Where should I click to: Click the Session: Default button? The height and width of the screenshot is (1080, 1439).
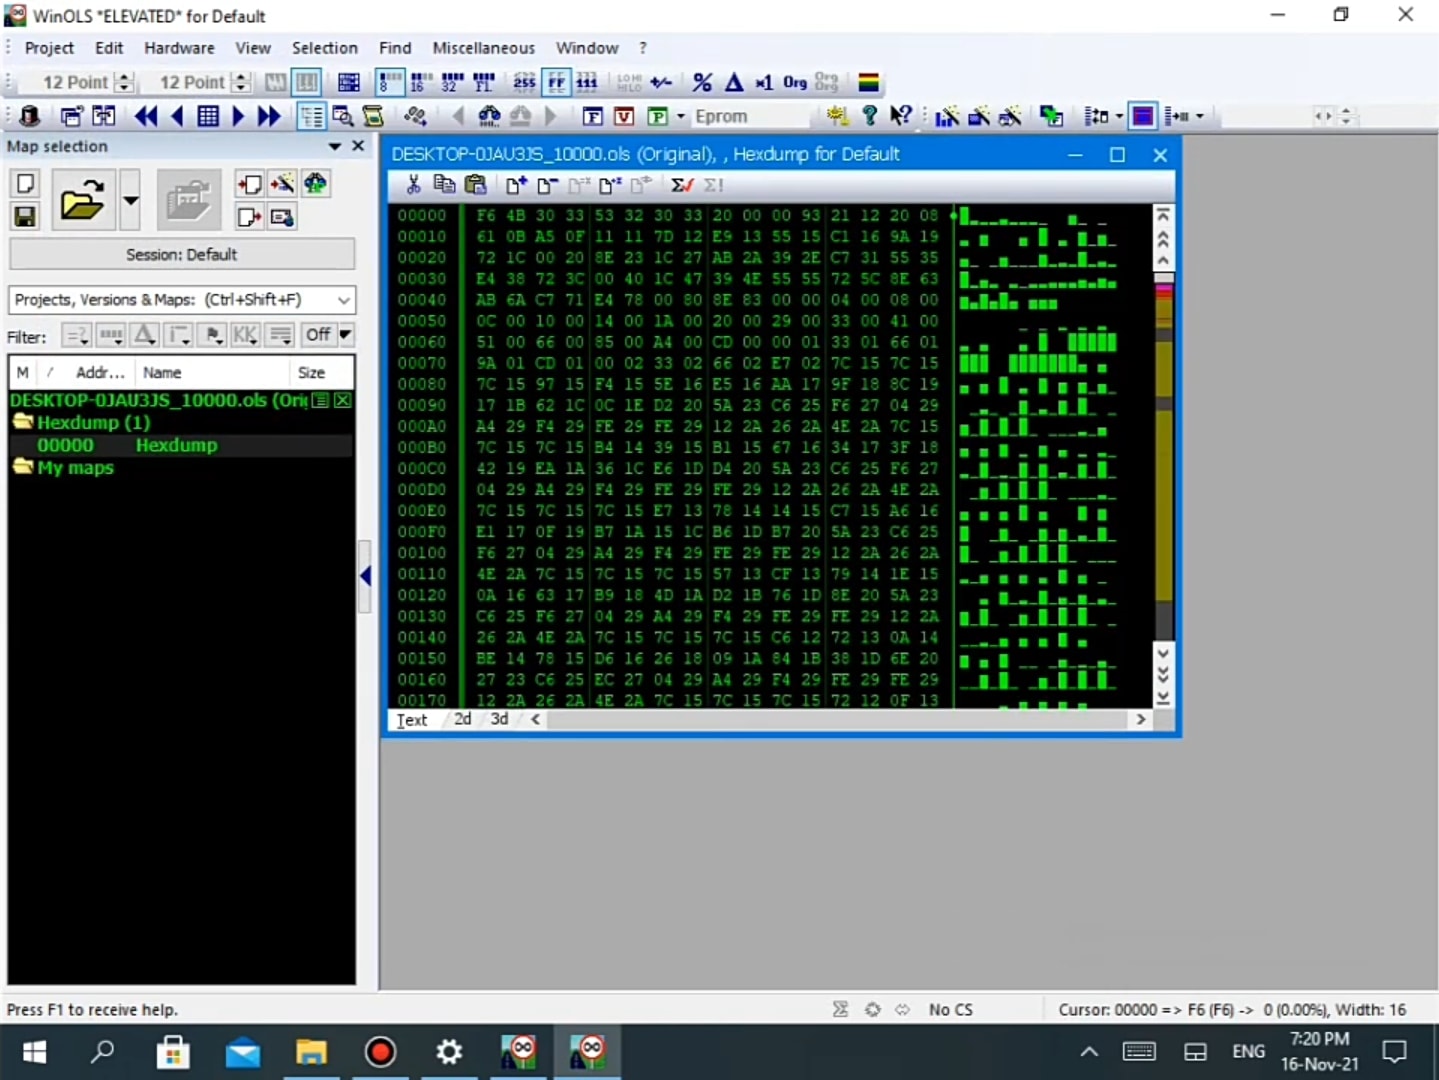click(182, 255)
